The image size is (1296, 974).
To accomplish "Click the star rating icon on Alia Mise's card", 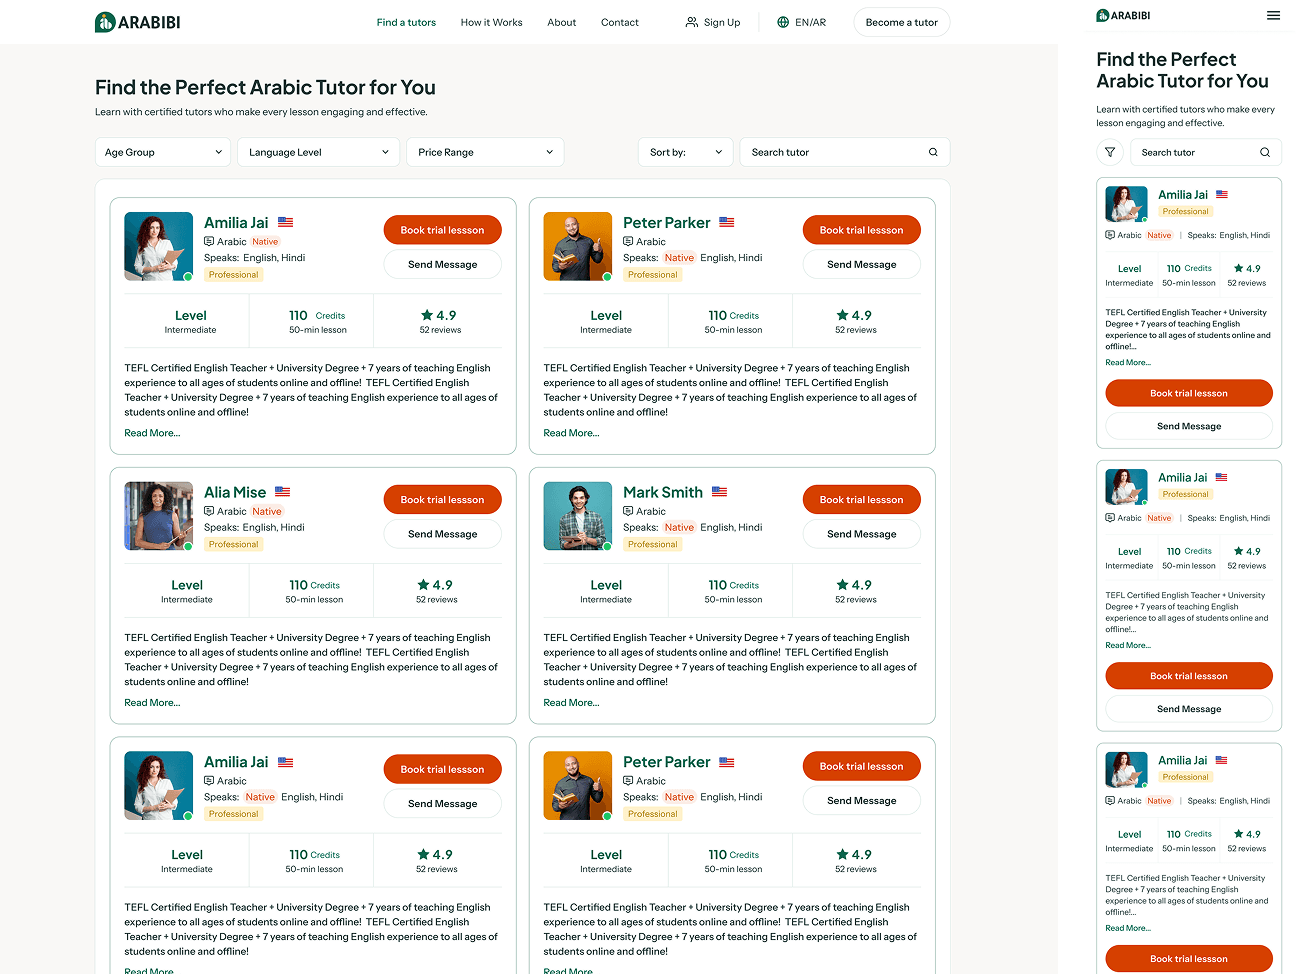I will pyautogui.click(x=423, y=585).
